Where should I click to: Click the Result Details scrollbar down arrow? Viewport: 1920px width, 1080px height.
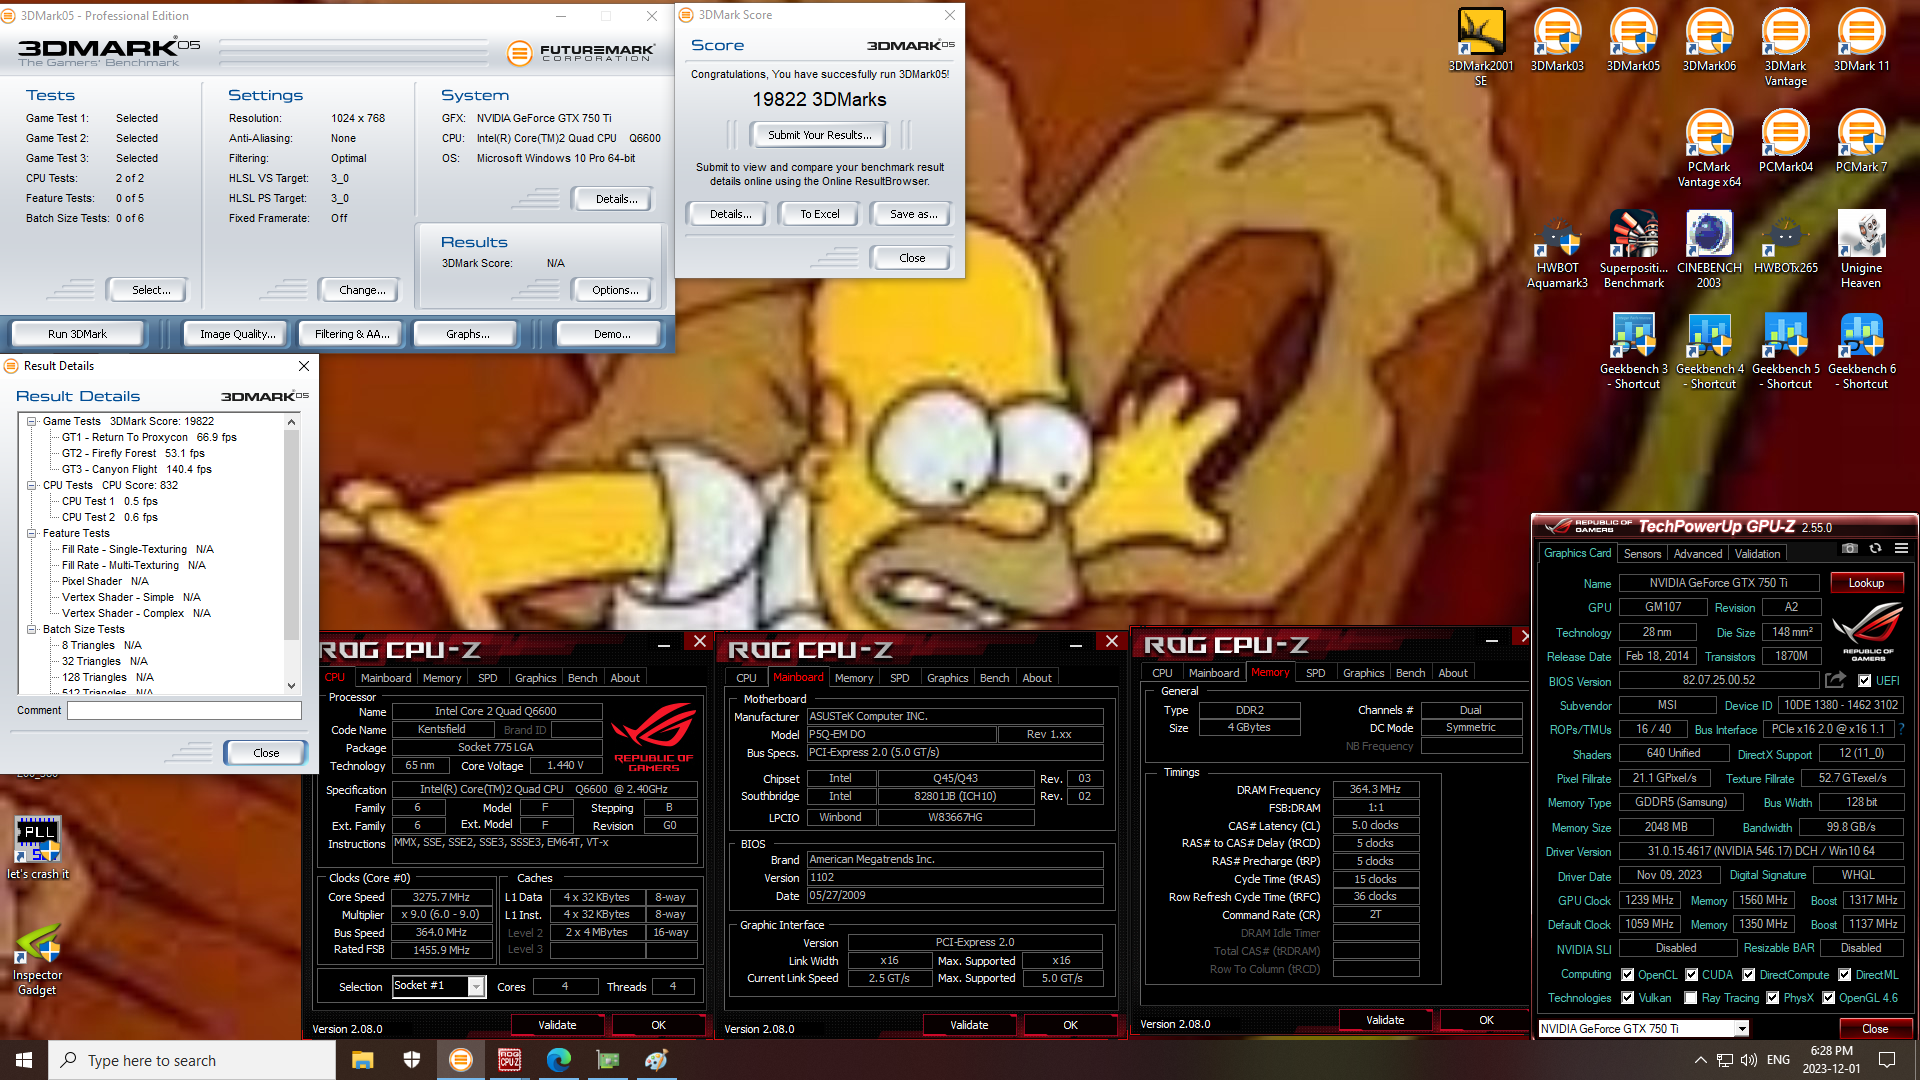pos(291,685)
